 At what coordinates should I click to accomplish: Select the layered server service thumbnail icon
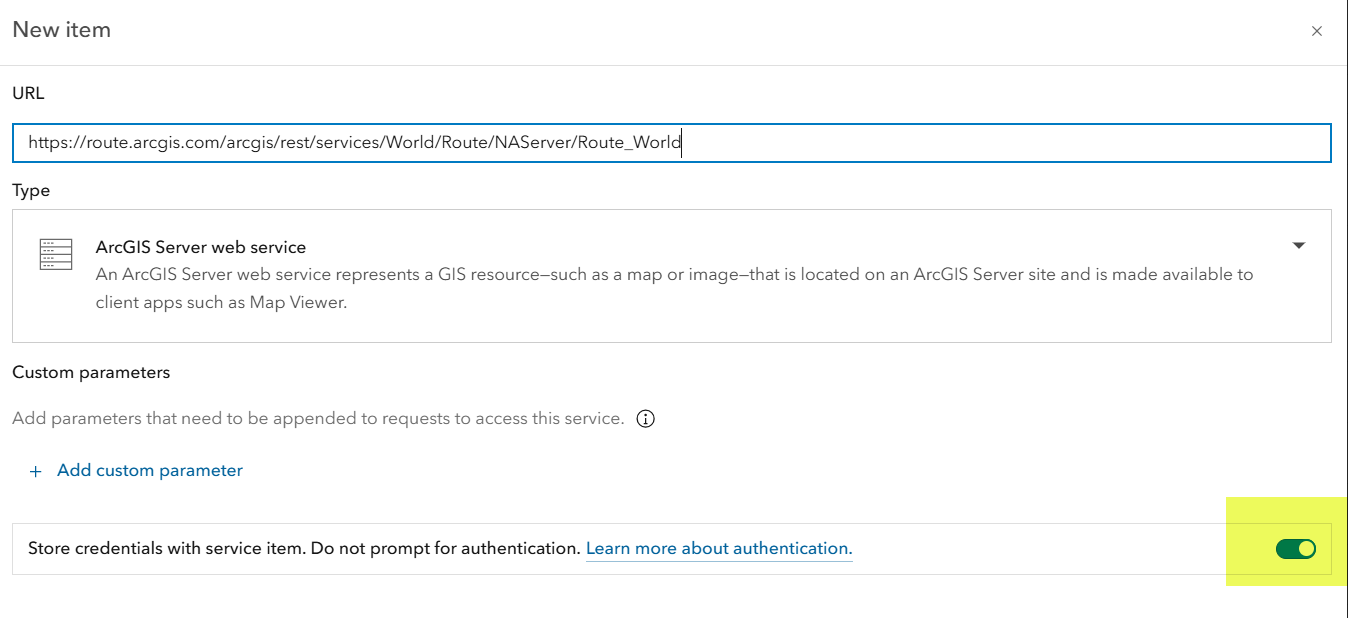[x=55, y=254]
